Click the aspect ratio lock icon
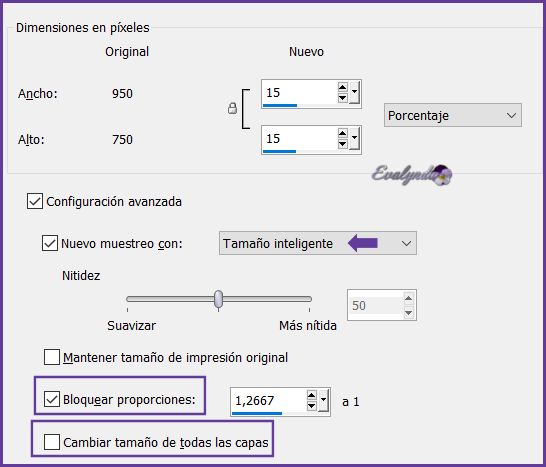 point(232,108)
